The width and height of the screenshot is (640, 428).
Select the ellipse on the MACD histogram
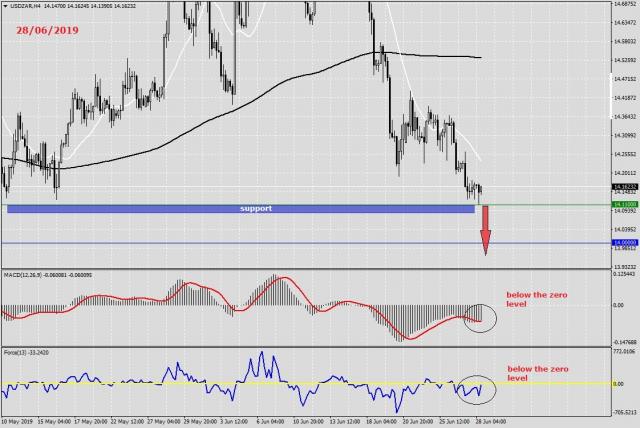[481, 317]
